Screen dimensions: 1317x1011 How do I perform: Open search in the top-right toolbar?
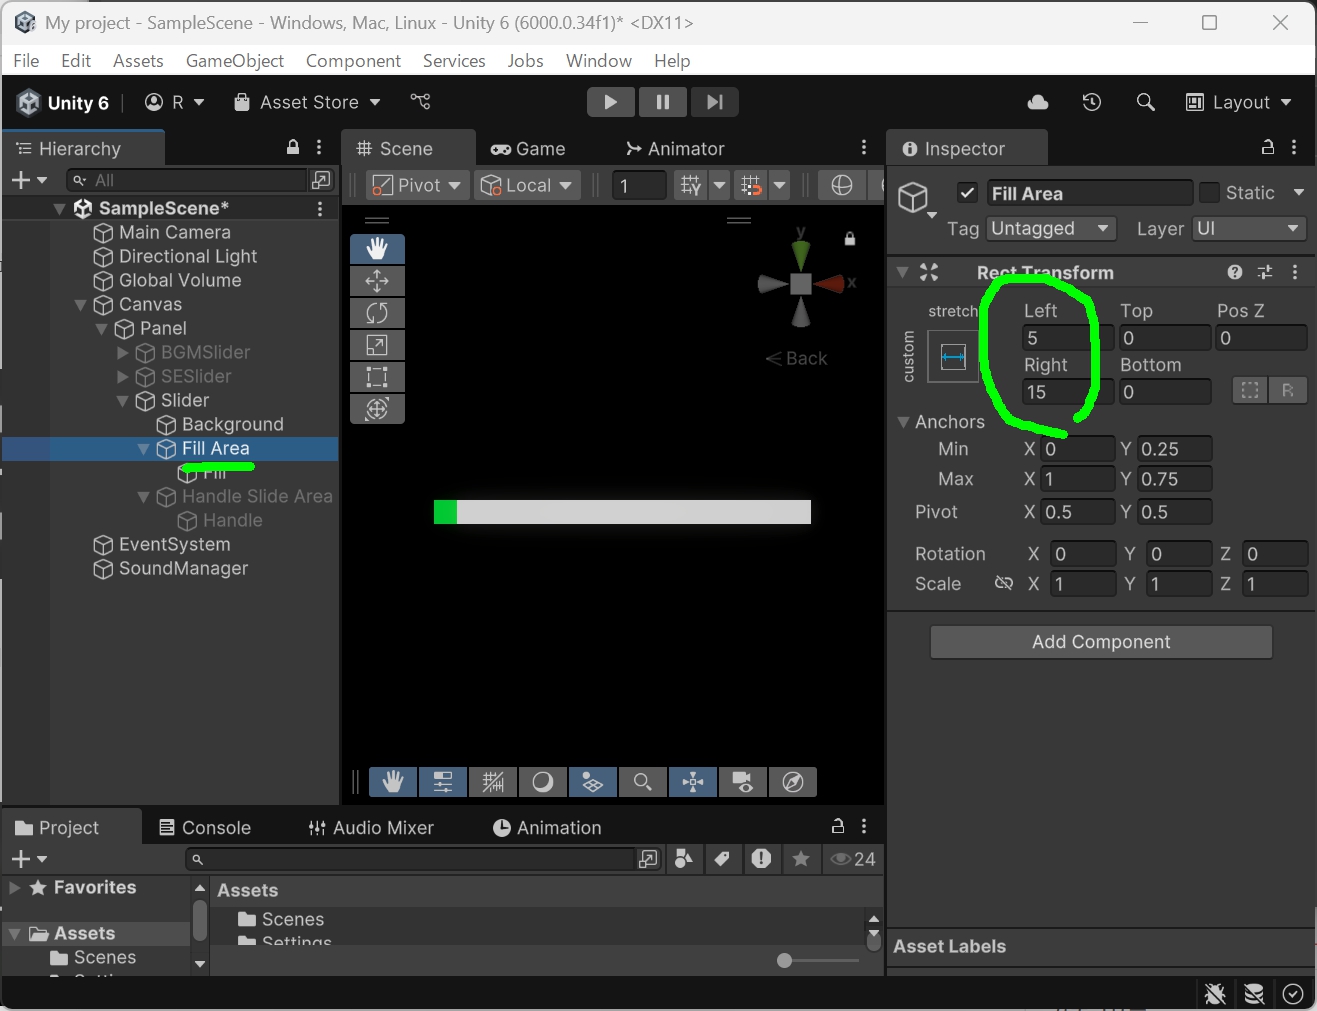tap(1145, 102)
